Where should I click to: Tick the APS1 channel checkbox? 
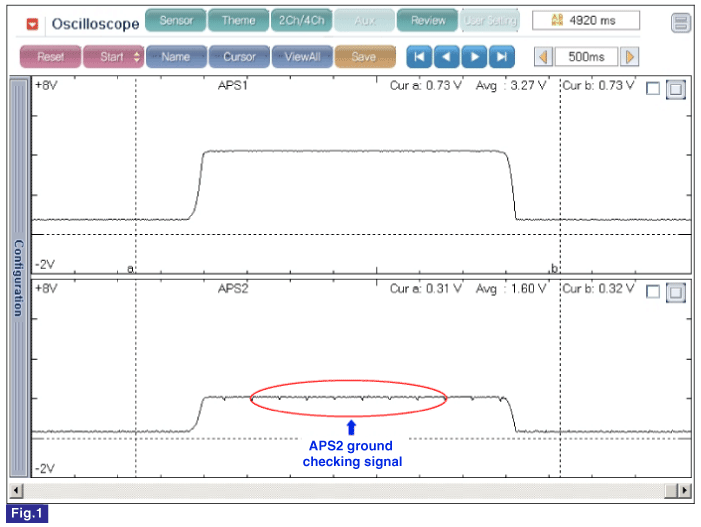[x=653, y=89]
